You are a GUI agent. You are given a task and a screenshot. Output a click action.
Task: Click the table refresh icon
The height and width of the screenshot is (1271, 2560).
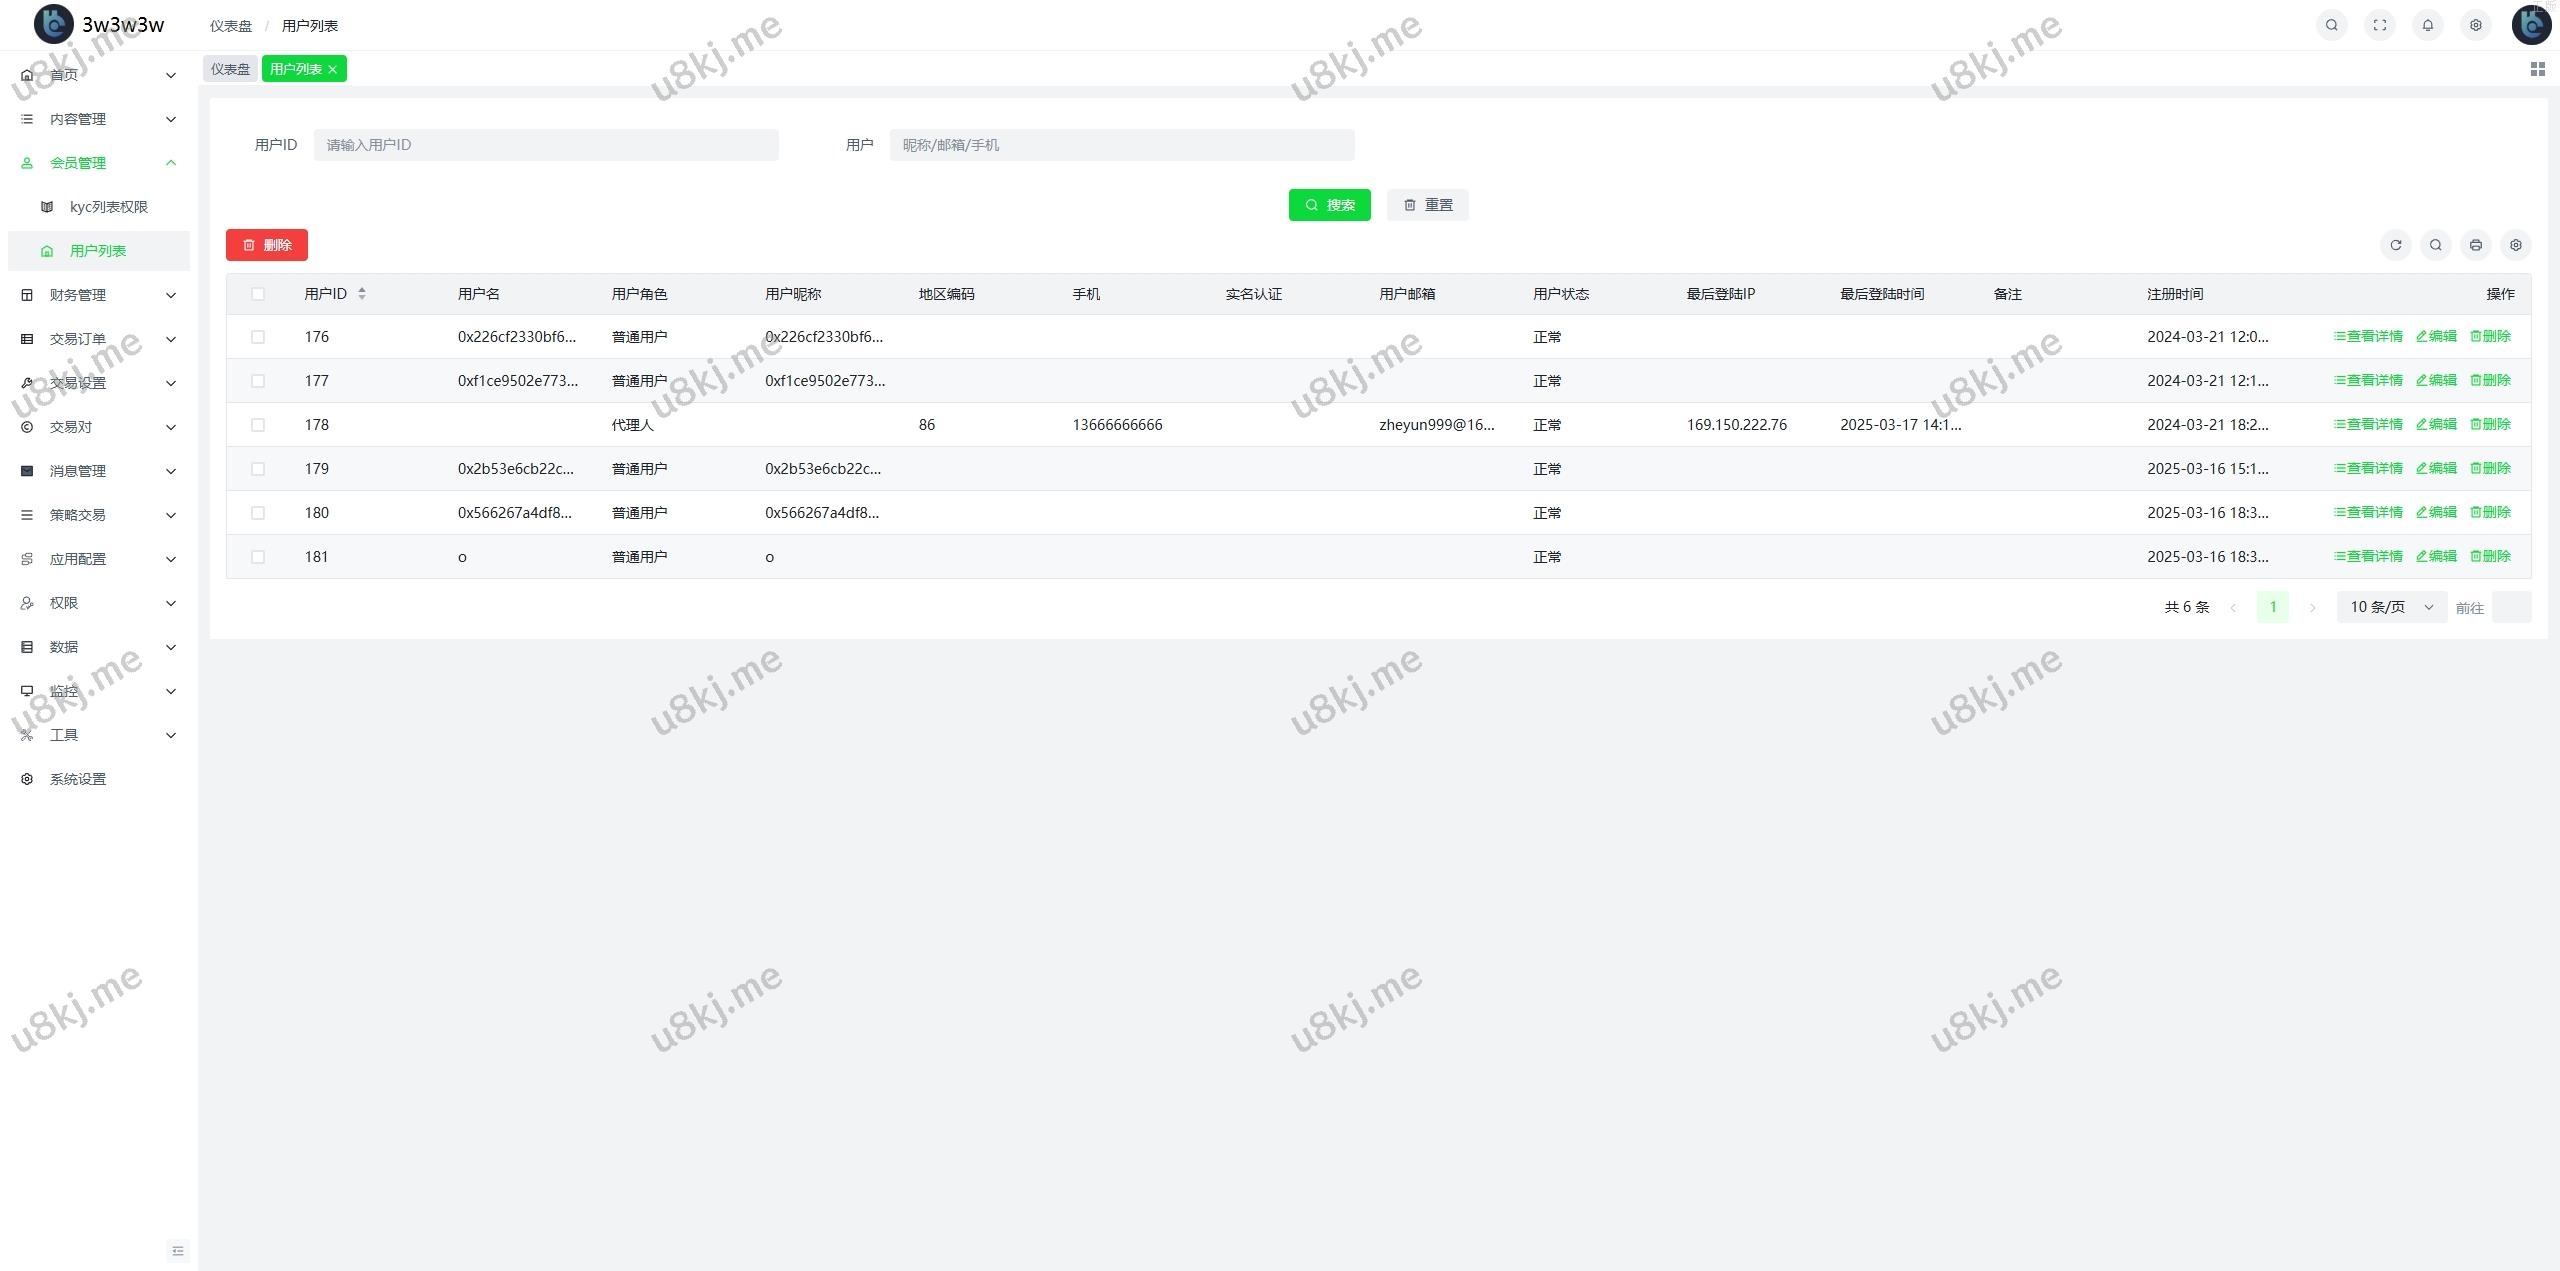(2395, 245)
